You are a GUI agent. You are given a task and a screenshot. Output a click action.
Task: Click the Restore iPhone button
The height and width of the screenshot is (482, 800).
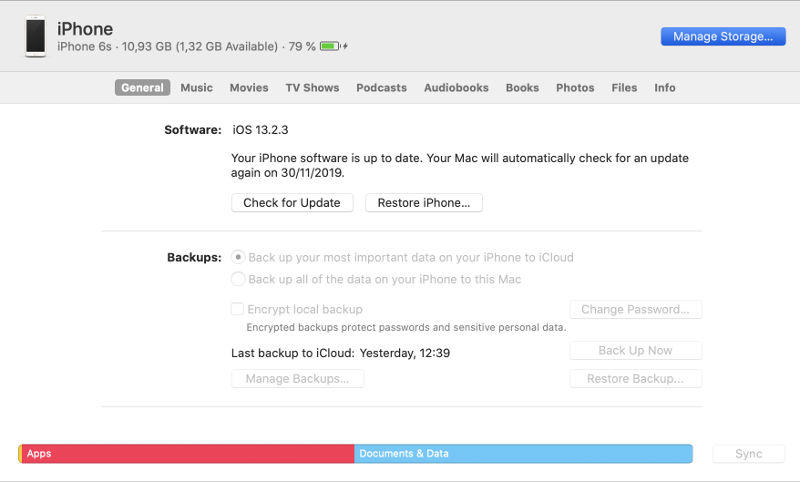tap(424, 203)
